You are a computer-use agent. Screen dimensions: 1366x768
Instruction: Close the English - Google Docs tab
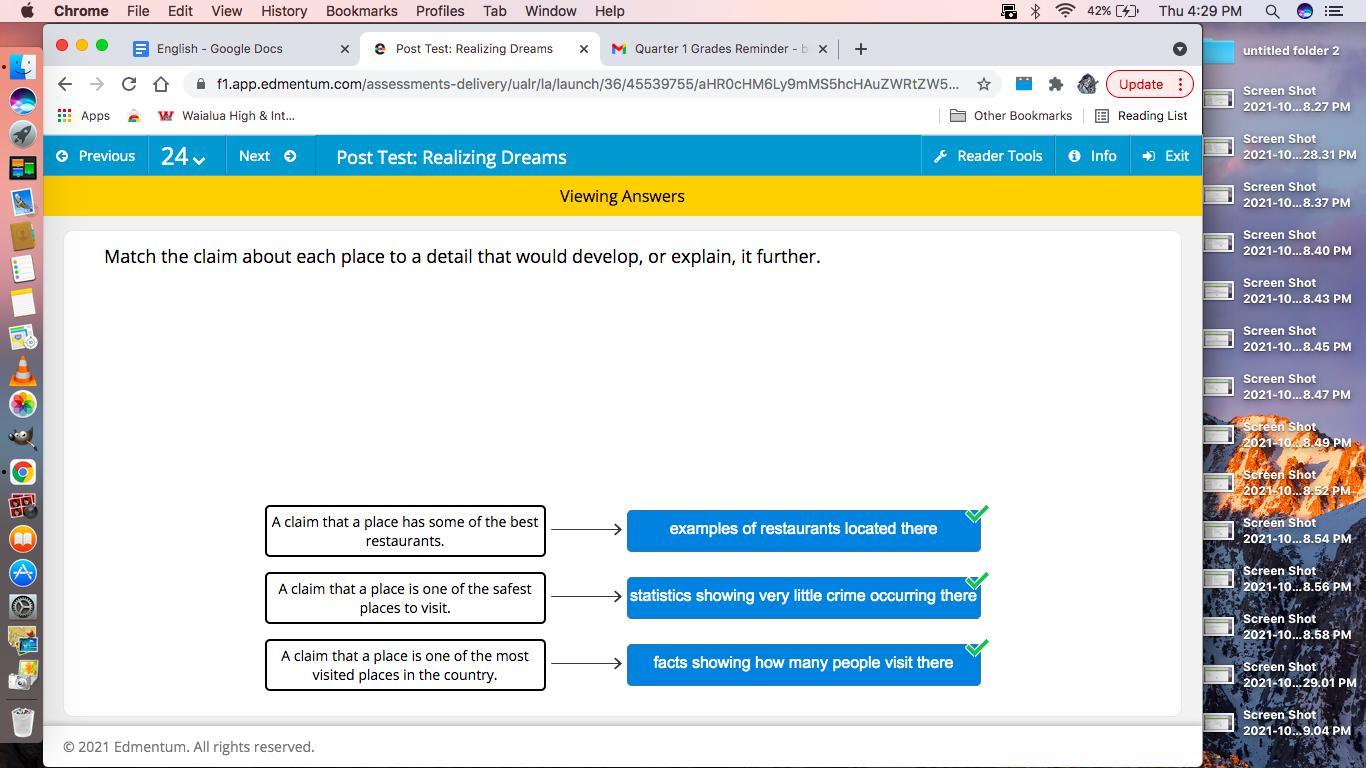point(345,48)
